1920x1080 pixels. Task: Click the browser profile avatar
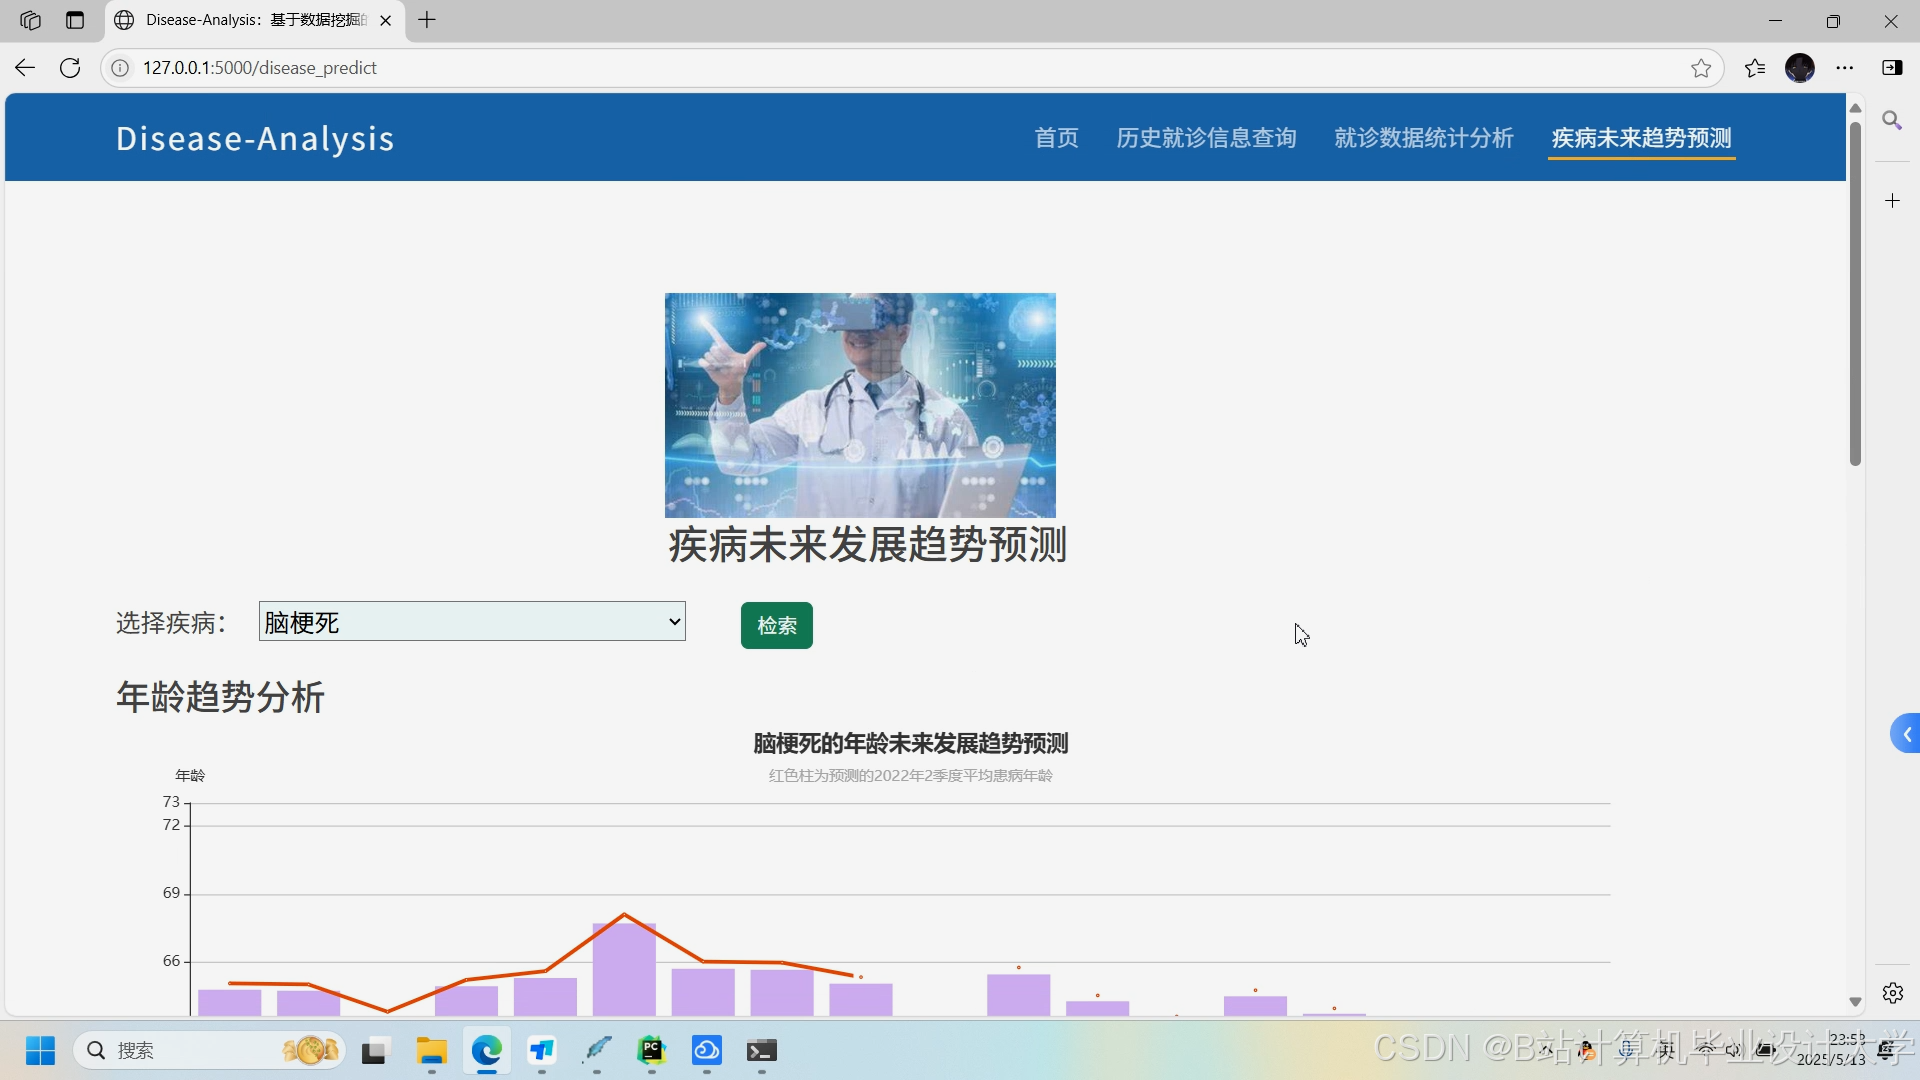click(x=1800, y=68)
